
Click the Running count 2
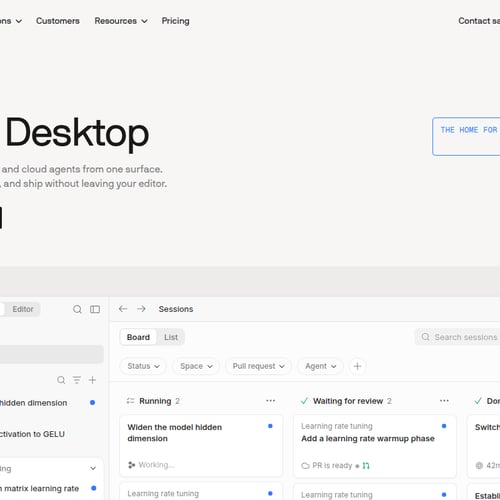coord(177,401)
